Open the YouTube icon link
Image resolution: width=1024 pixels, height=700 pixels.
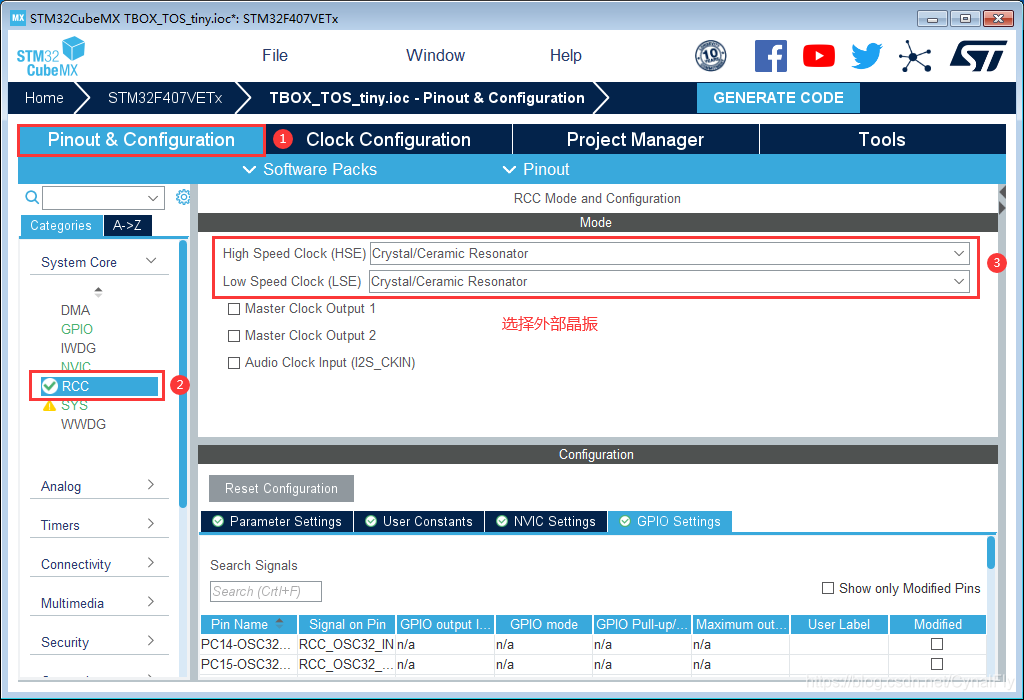pyautogui.click(x=818, y=56)
